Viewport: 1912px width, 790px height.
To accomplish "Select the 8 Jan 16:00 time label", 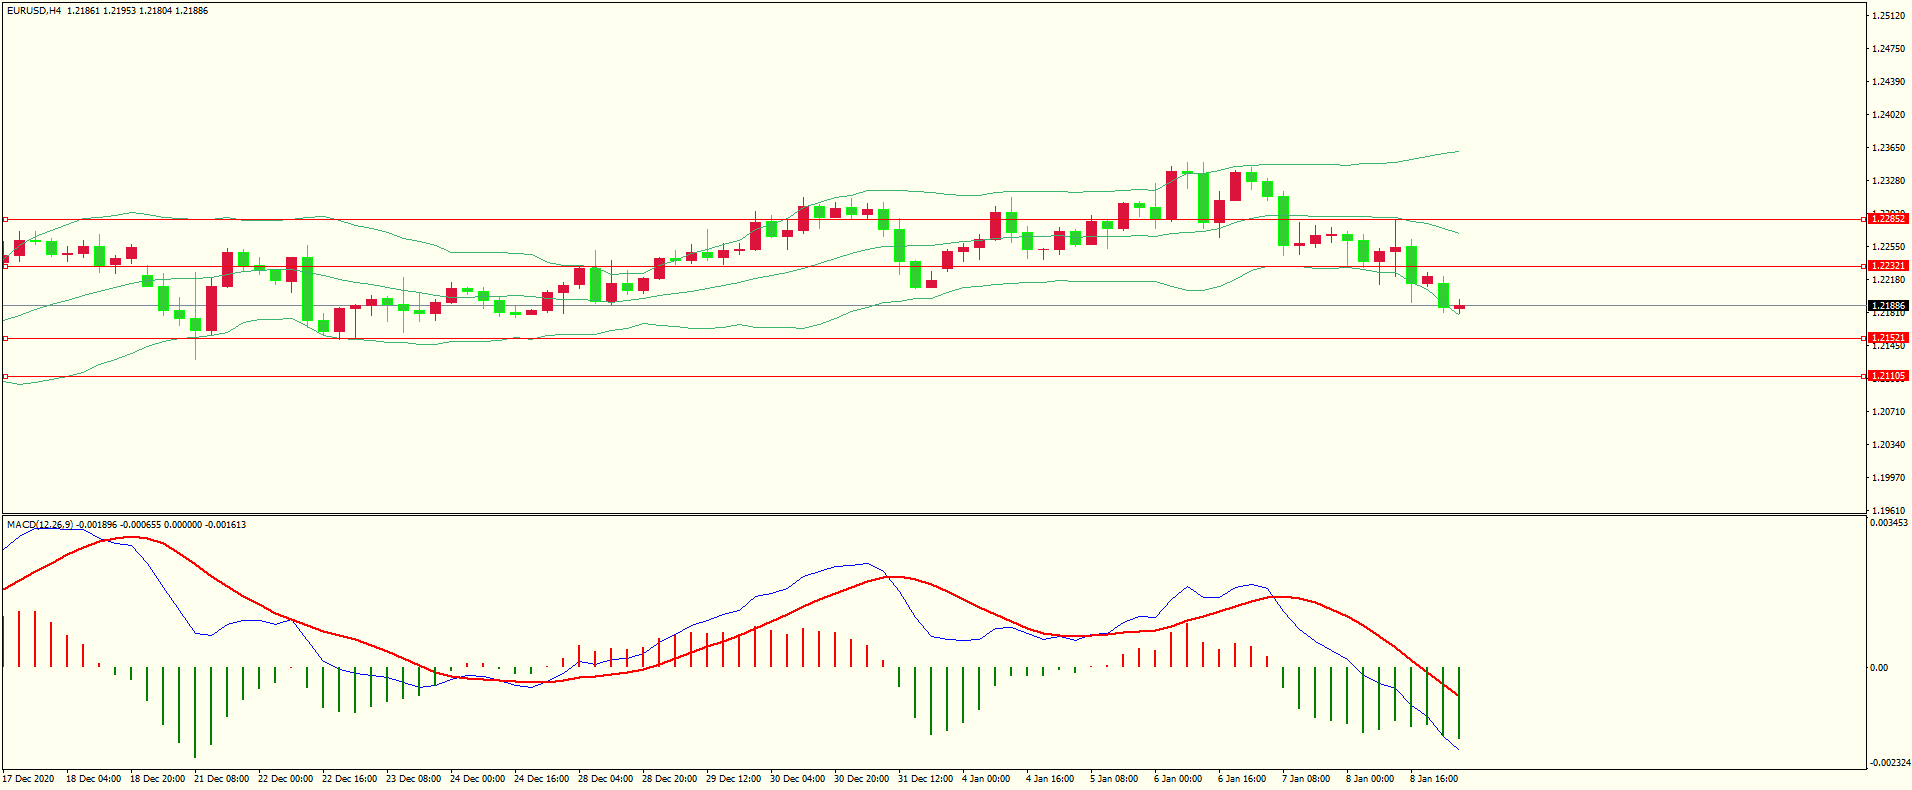I will coord(1433,779).
